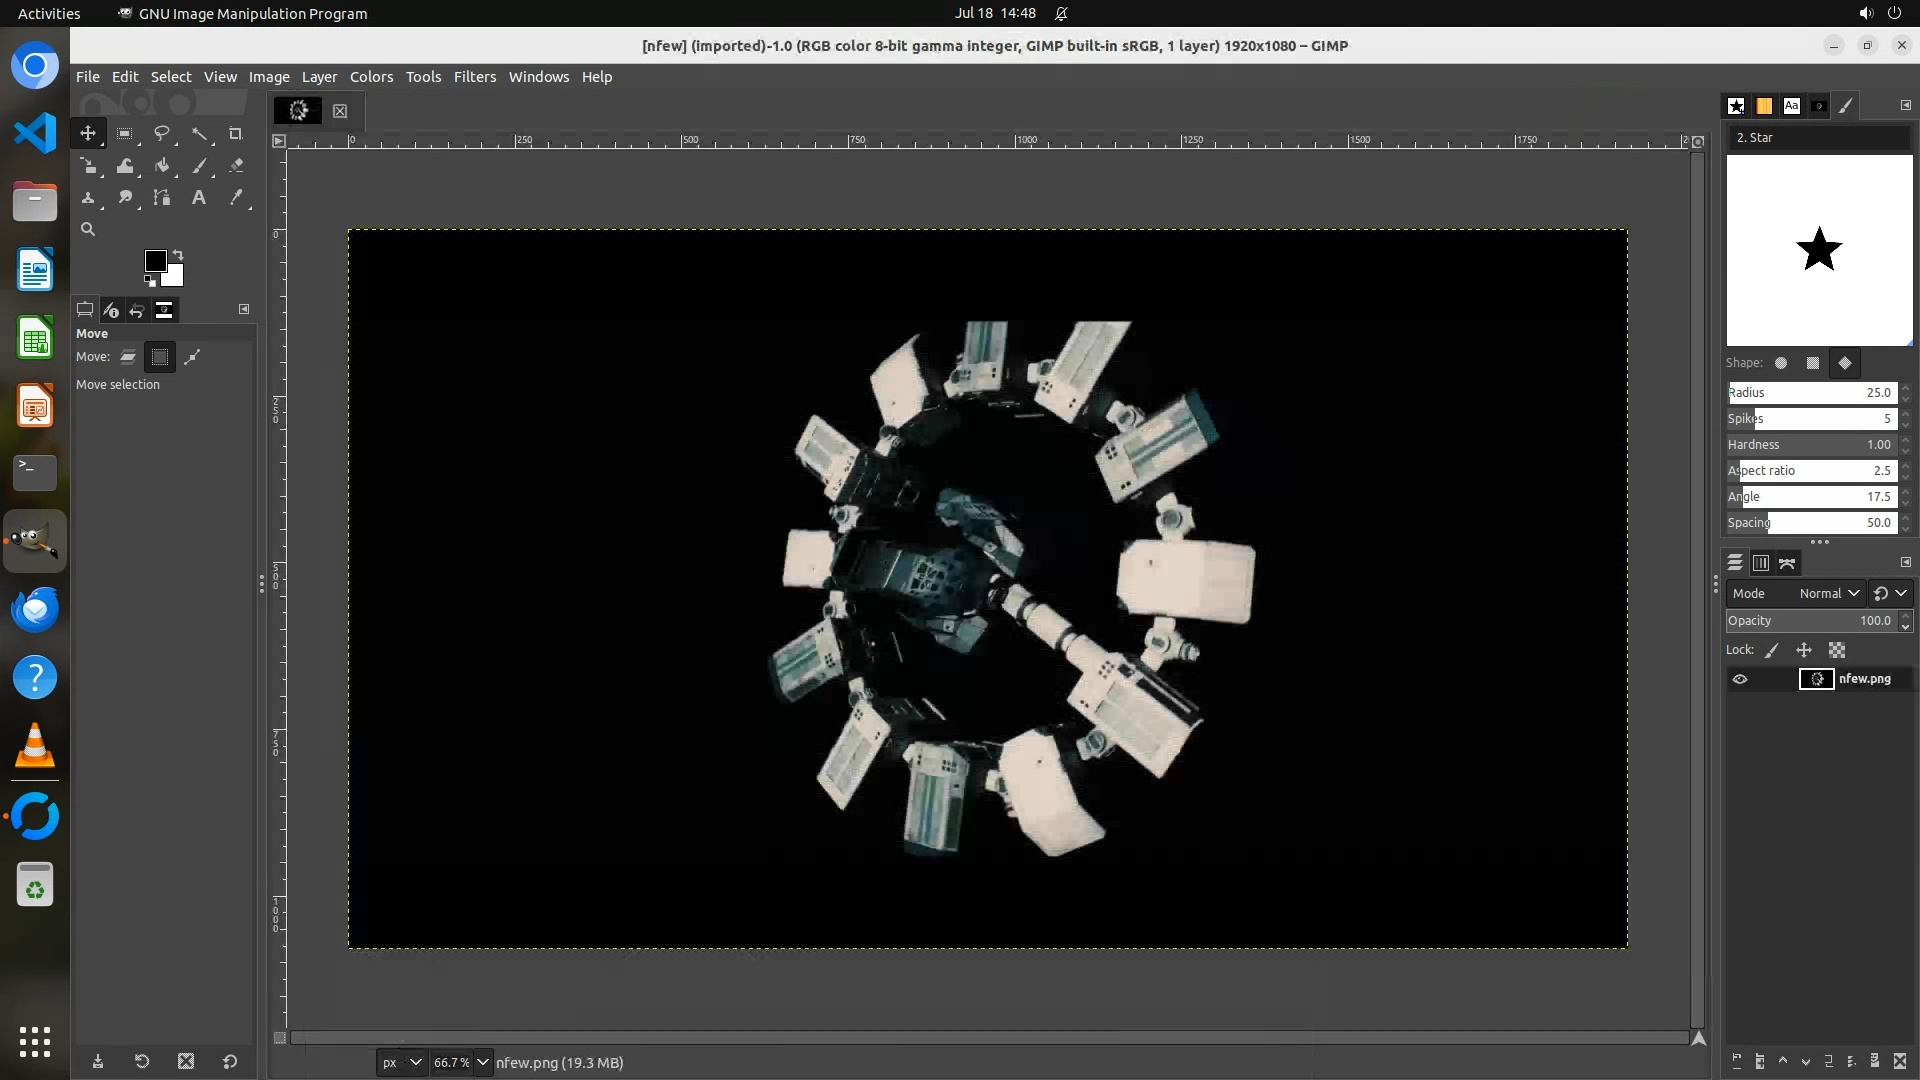This screenshot has width=1920, height=1080.
Task: Select the Eraser tool
Action: [x=236, y=166]
